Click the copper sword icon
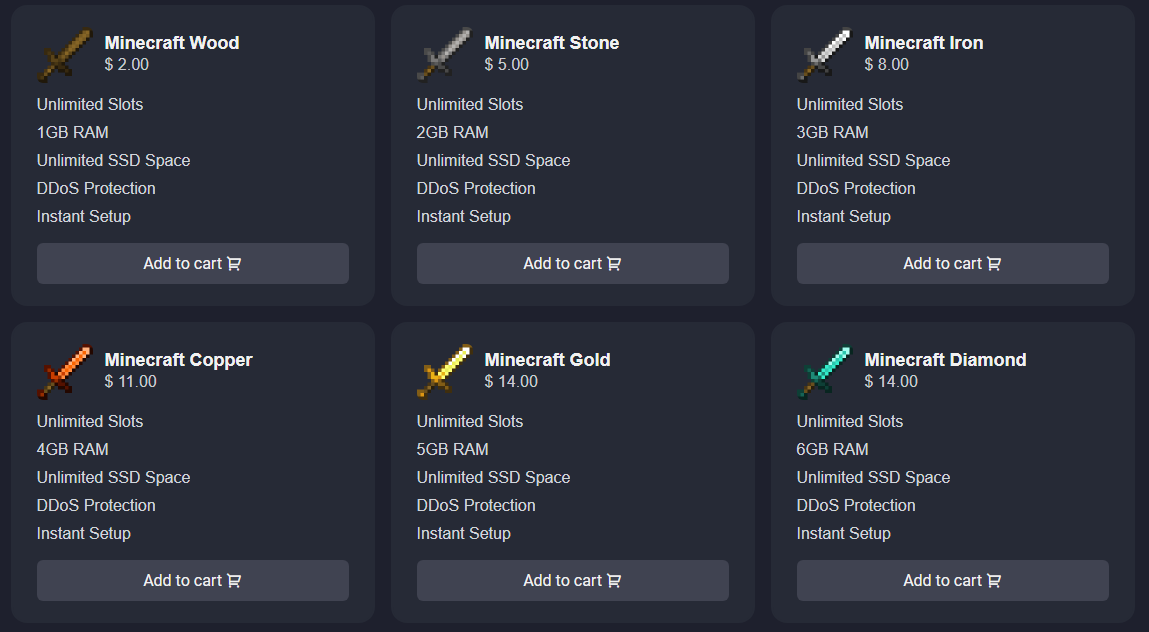The width and height of the screenshot is (1149, 632). point(63,371)
